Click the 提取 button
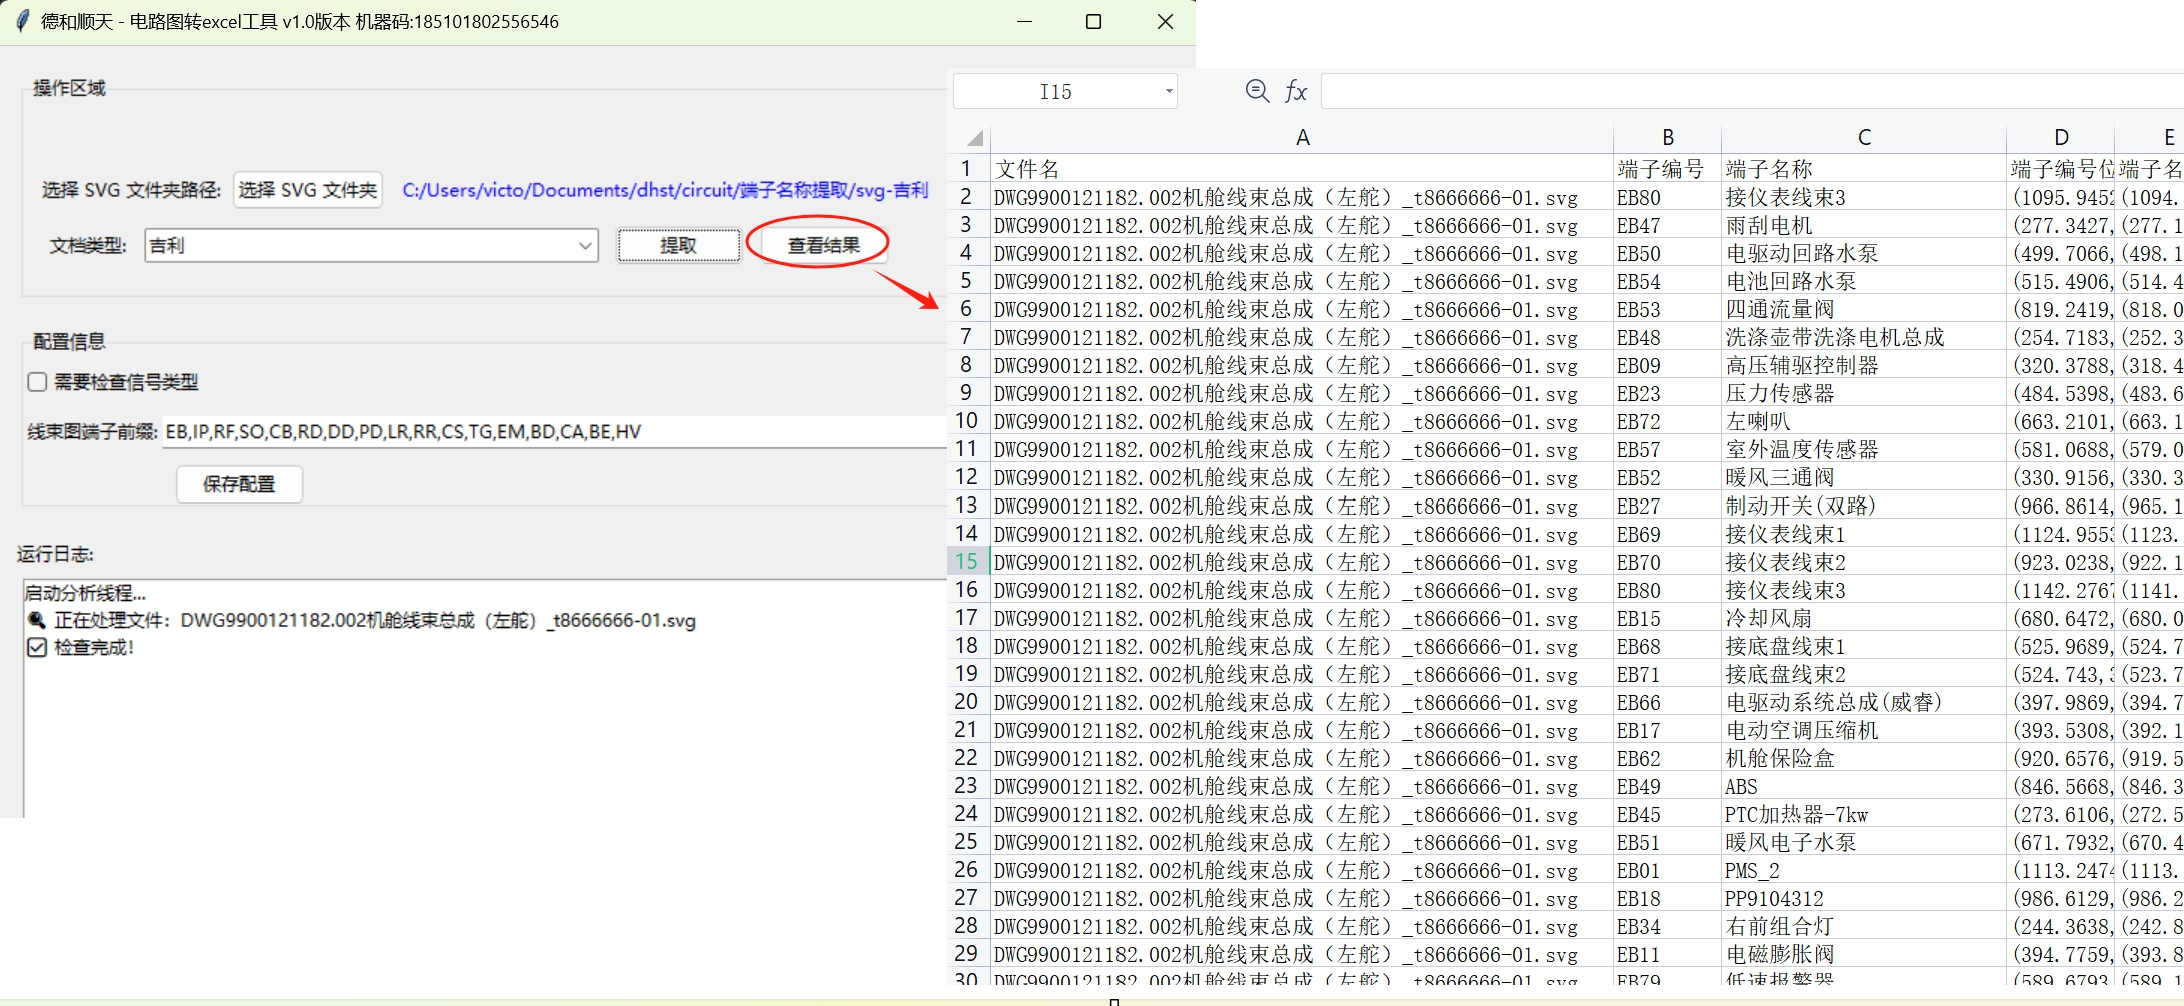Screen dimensions: 2184x1006 678,245
